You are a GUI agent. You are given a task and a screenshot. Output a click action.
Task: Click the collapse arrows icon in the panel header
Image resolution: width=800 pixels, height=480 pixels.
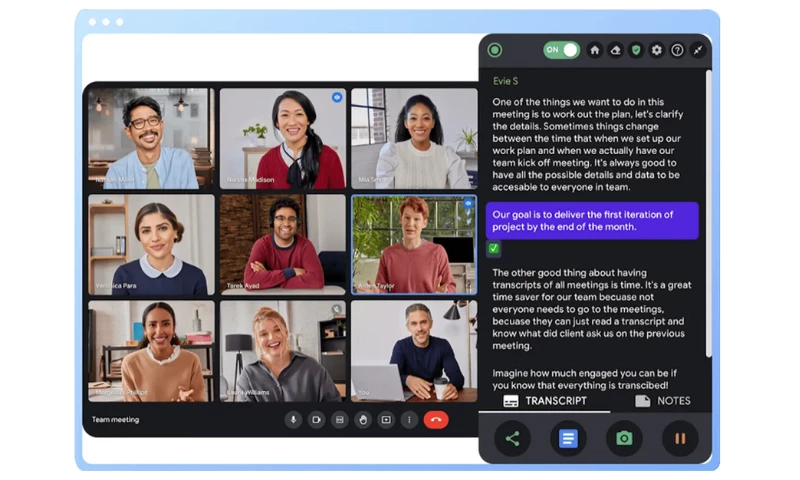(697, 50)
